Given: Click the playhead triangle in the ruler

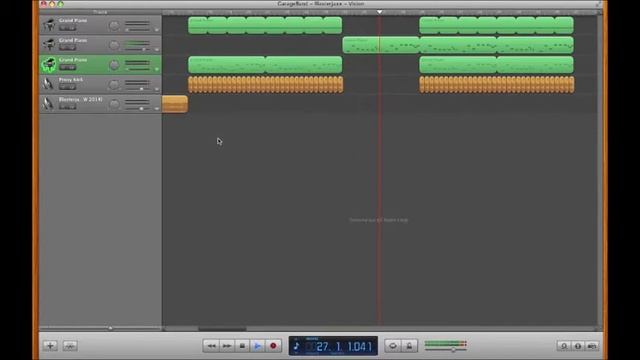Looking at the screenshot, I should coord(380,12).
